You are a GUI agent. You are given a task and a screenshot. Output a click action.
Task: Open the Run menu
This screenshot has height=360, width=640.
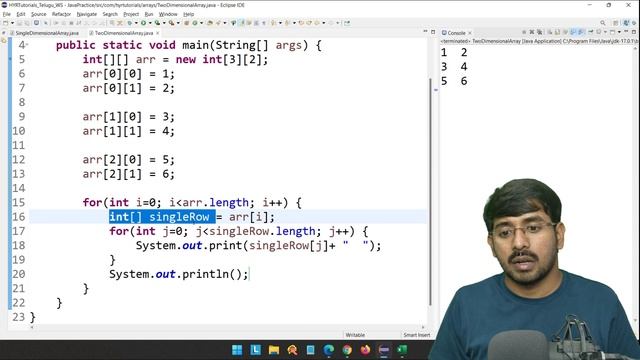pos(149,14)
